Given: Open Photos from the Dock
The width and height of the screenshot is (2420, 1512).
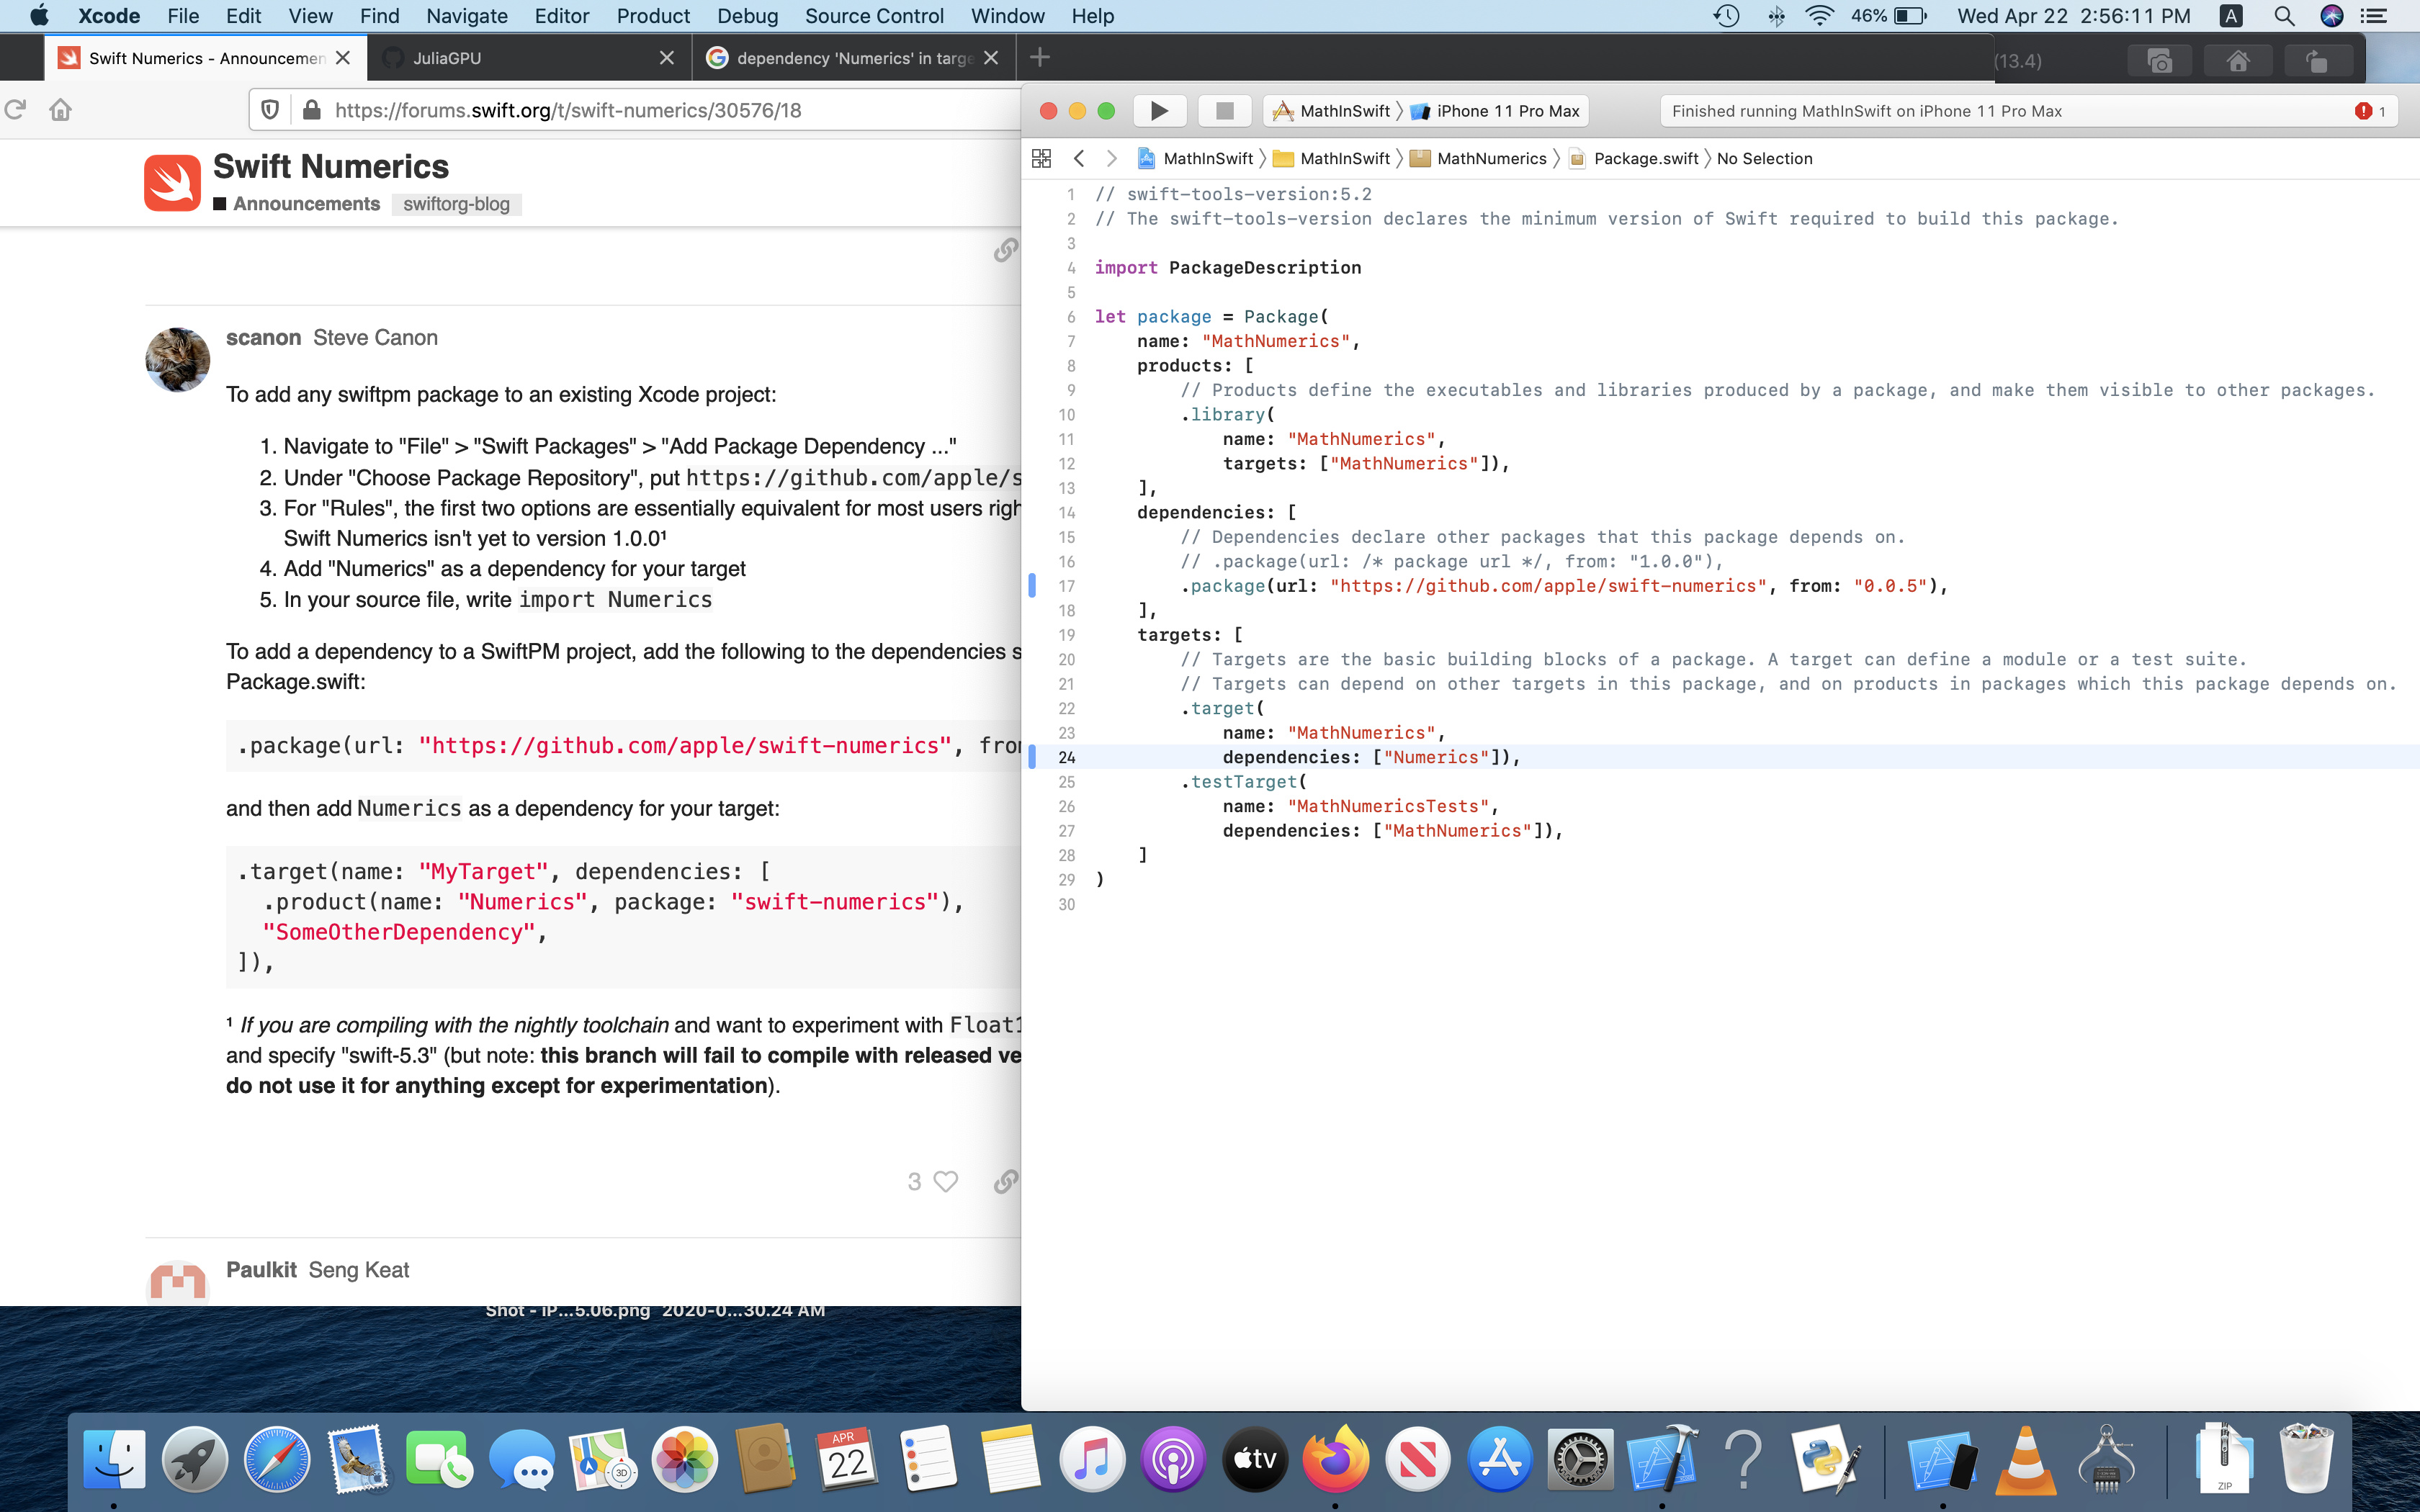Looking at the screenshot, I should pyautogui.click(x=684, y=1459).
